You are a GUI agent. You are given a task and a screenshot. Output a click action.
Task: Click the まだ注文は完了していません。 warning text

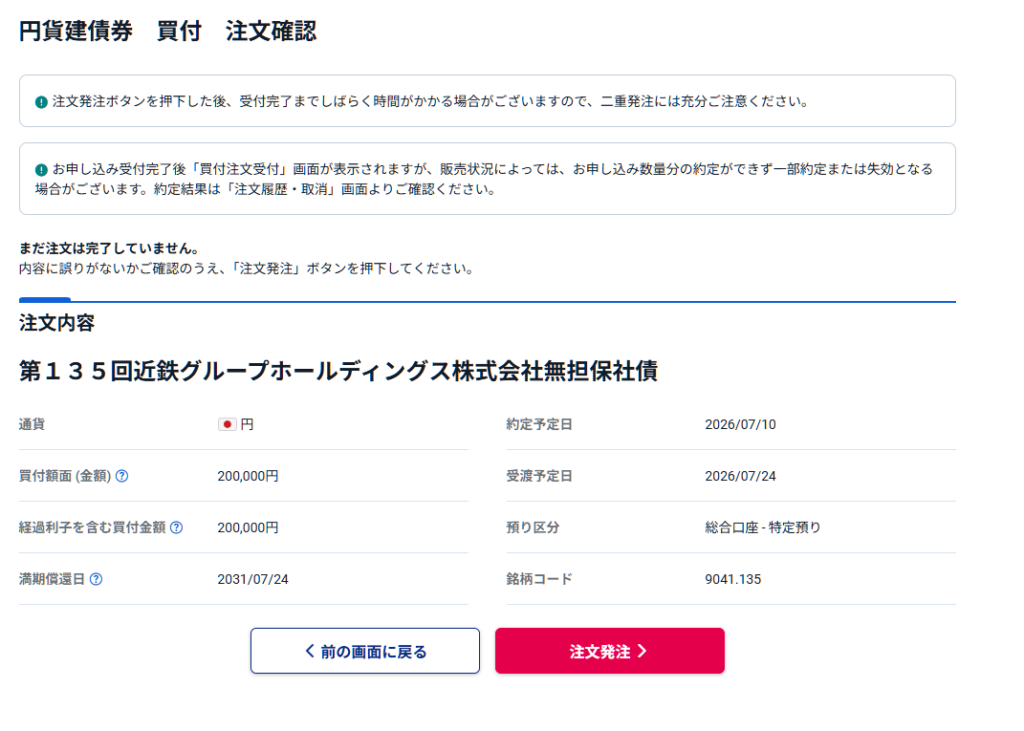(109, 248)
